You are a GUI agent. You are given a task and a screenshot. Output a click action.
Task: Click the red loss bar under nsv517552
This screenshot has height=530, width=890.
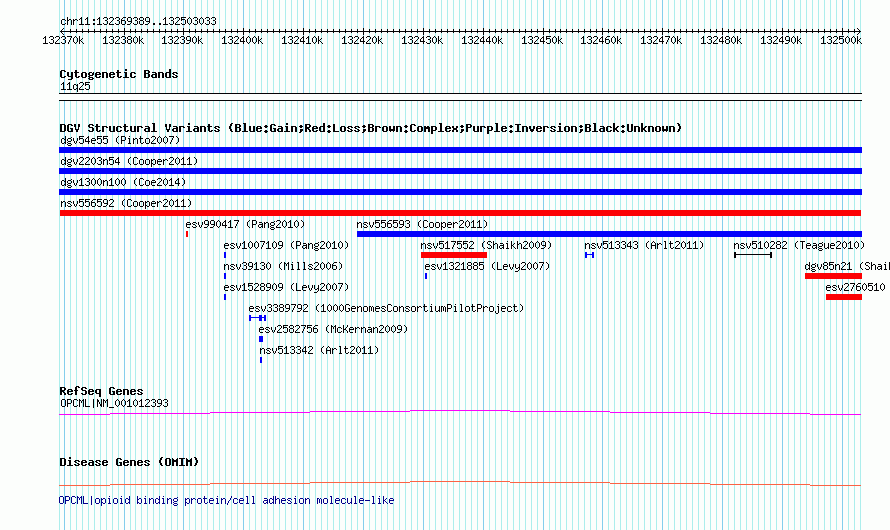coord(454,255)
